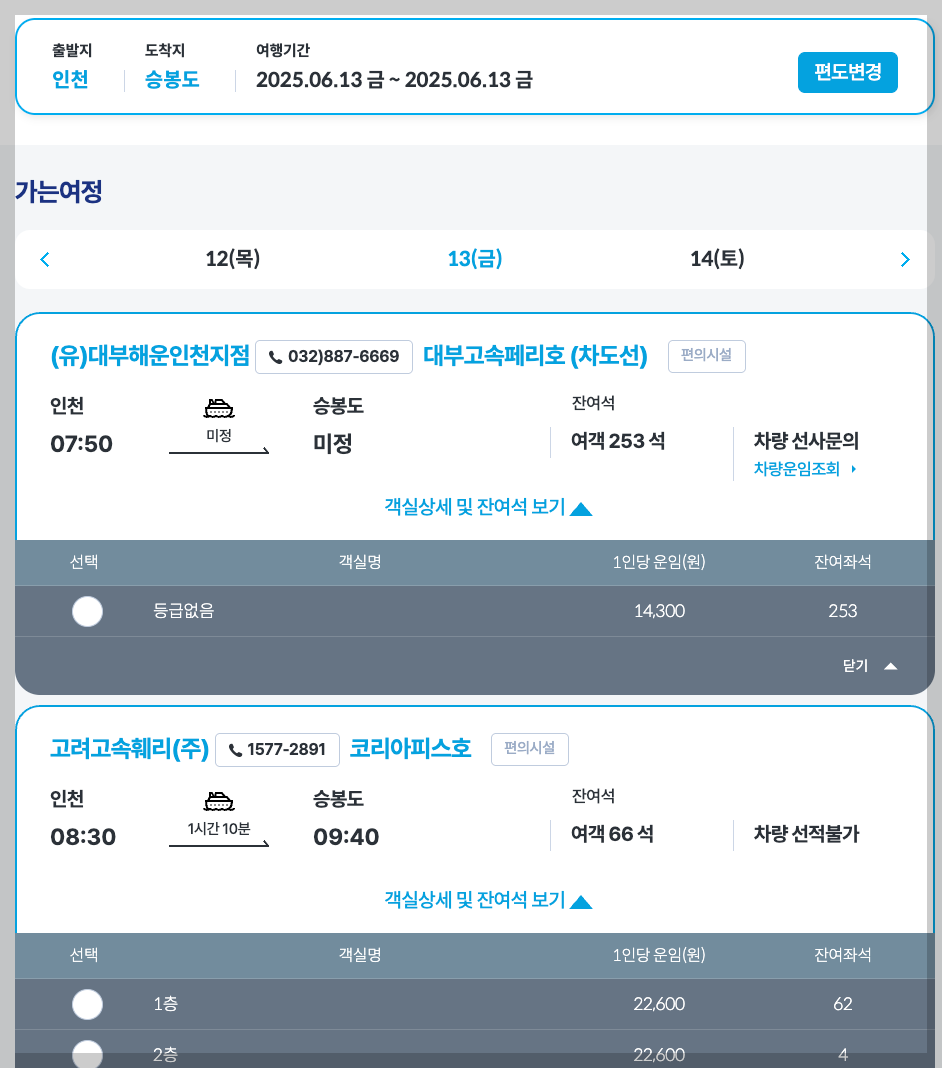The height and width of the screenshot is (1068, 942).
Task: Click the ship icon on the 07:50 Incheon route
Action: 219,407
